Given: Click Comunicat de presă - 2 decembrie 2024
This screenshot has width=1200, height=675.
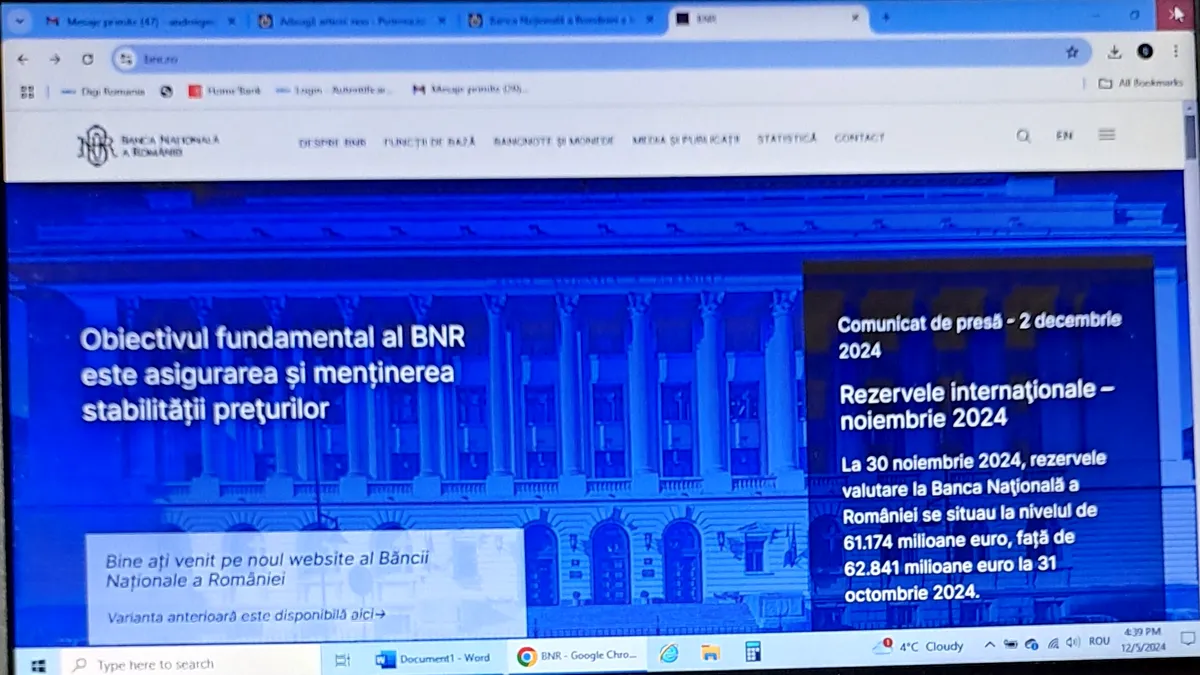Looking at the screenshot, I should (979, 336).
